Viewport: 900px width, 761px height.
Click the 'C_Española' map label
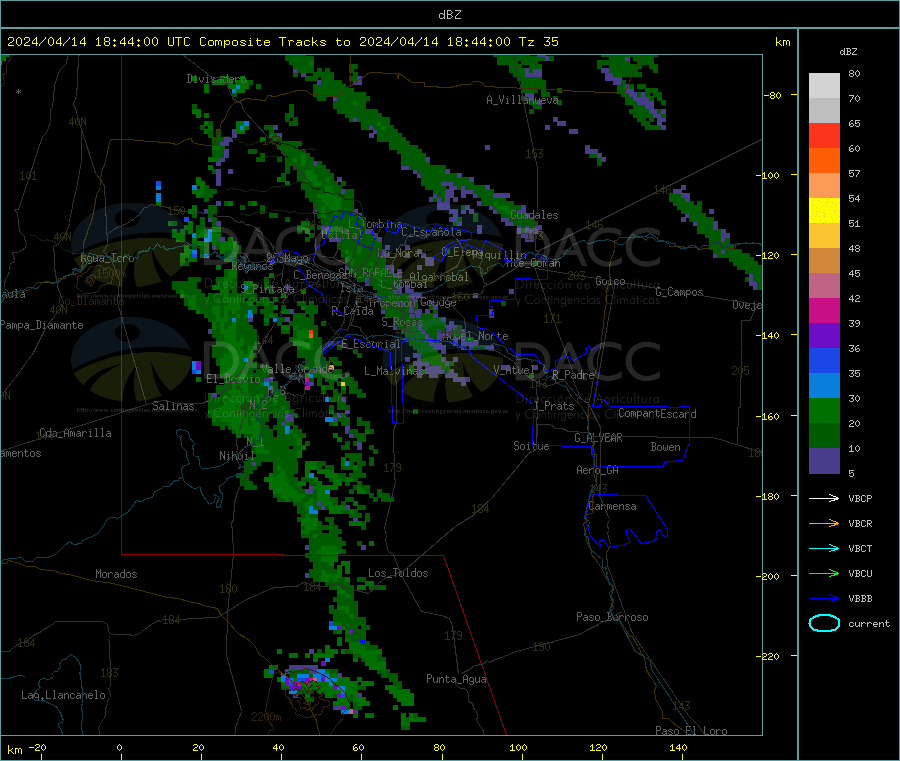click(431, 232)
